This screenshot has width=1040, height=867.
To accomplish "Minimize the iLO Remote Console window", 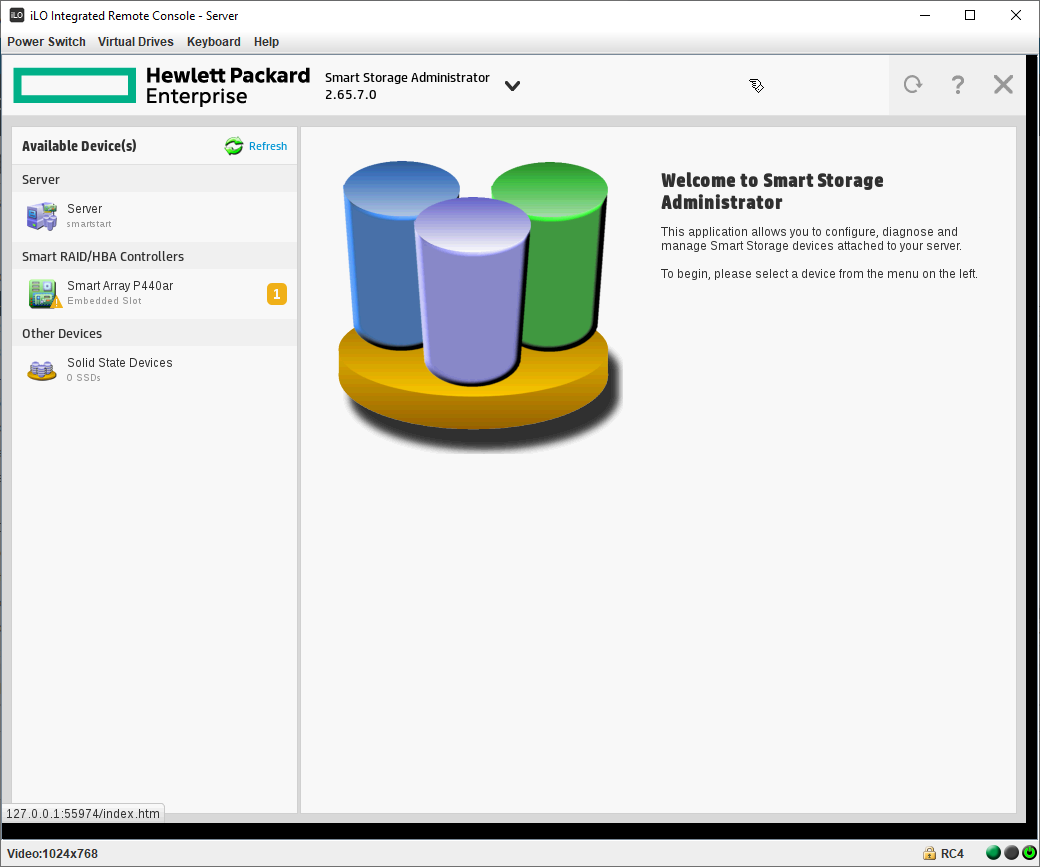I will point(925,15).
